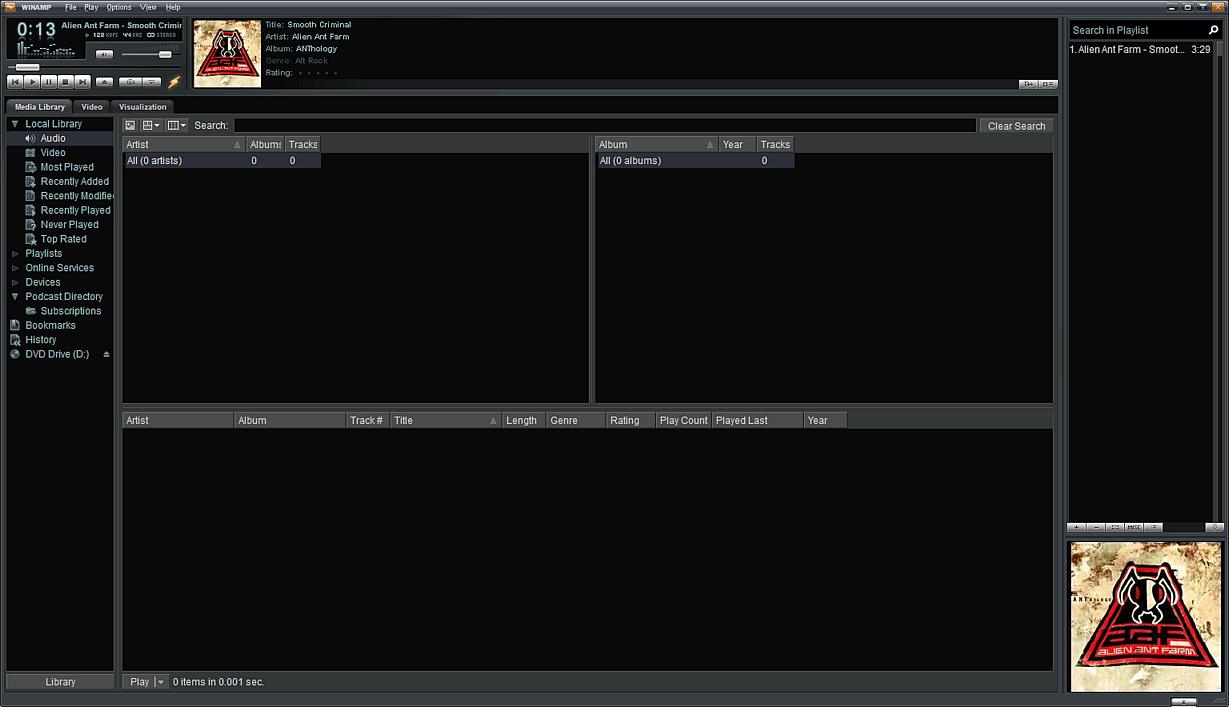Stop playback of the track
1229x707 pixels.
[65, 82]
